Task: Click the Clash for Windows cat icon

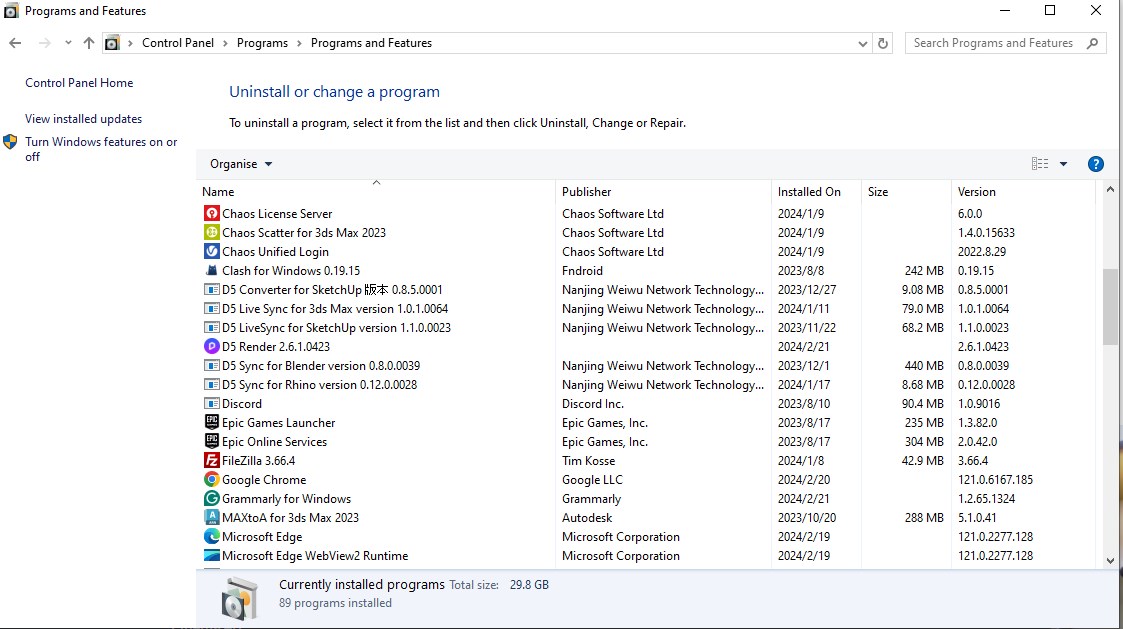Action: pyautogui.click(x=211, y=270)
